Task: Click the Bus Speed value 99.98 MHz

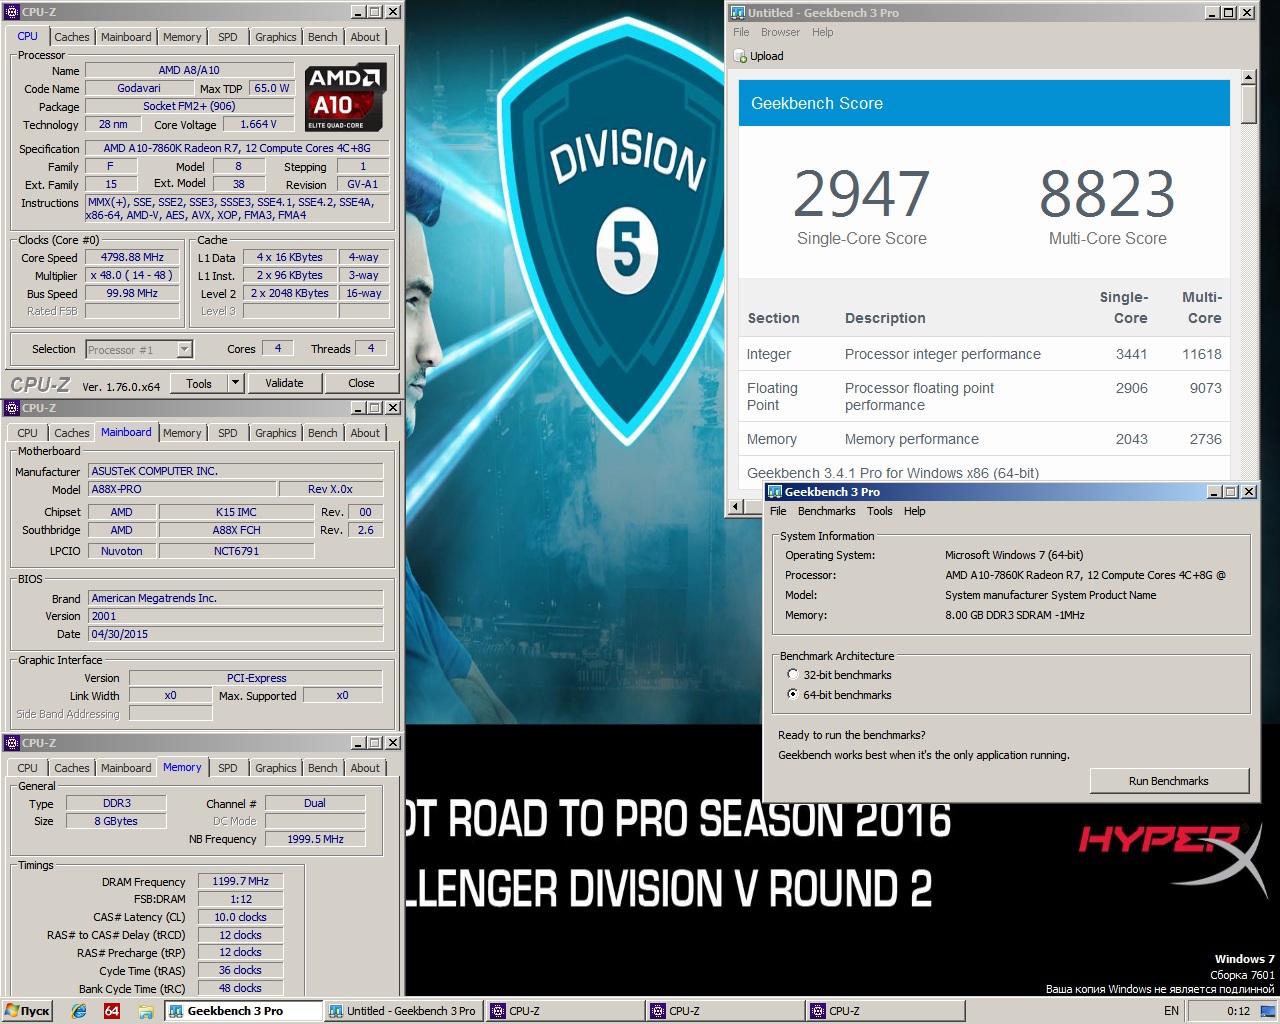Action: point(132,293)
